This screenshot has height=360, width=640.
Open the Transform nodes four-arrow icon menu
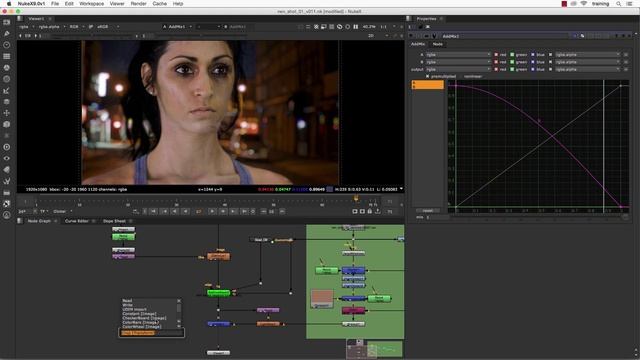(x=7, y=113)
